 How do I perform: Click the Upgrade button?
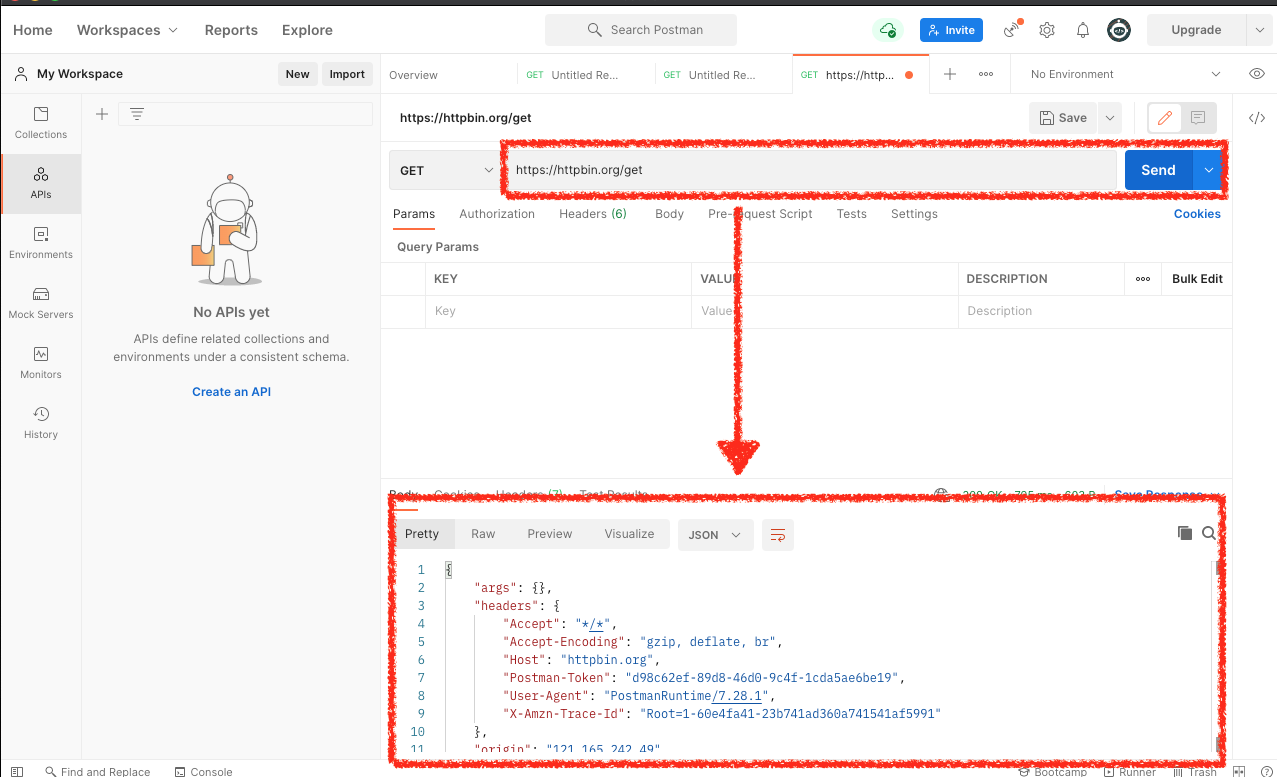click(1196, 30)
